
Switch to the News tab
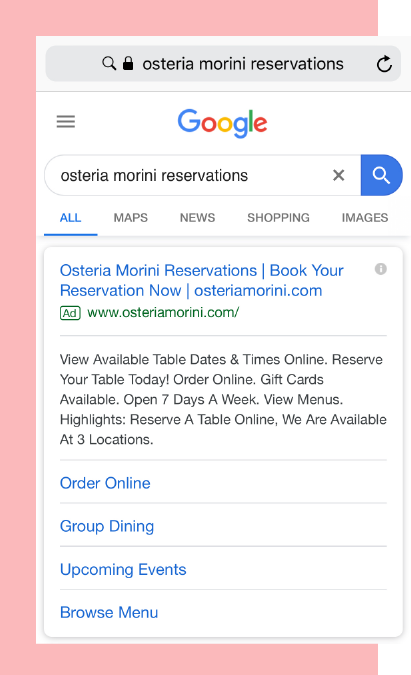197,217
